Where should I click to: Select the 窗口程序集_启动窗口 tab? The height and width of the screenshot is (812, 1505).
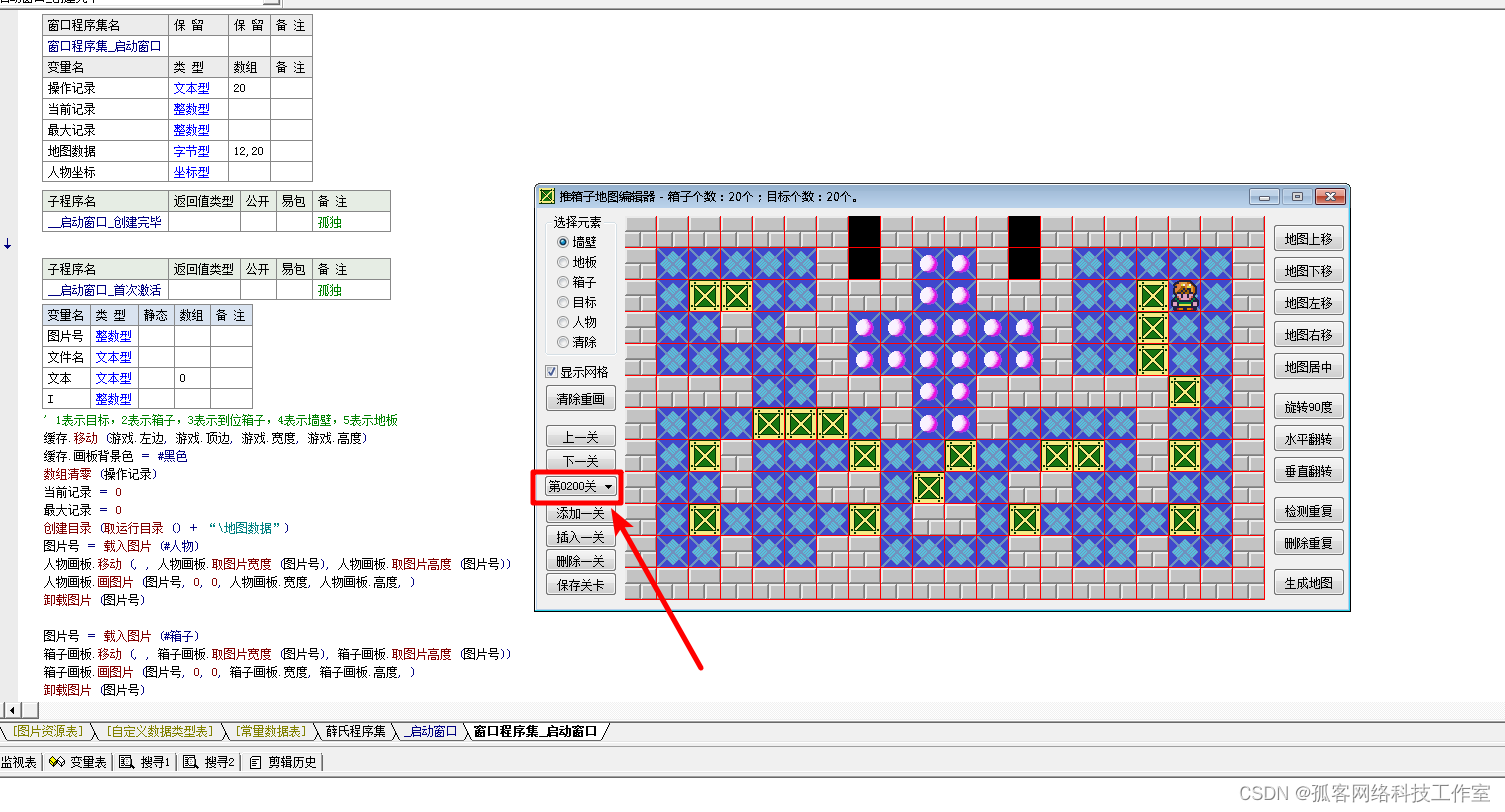pyautogui.click(x=535, y=731)
